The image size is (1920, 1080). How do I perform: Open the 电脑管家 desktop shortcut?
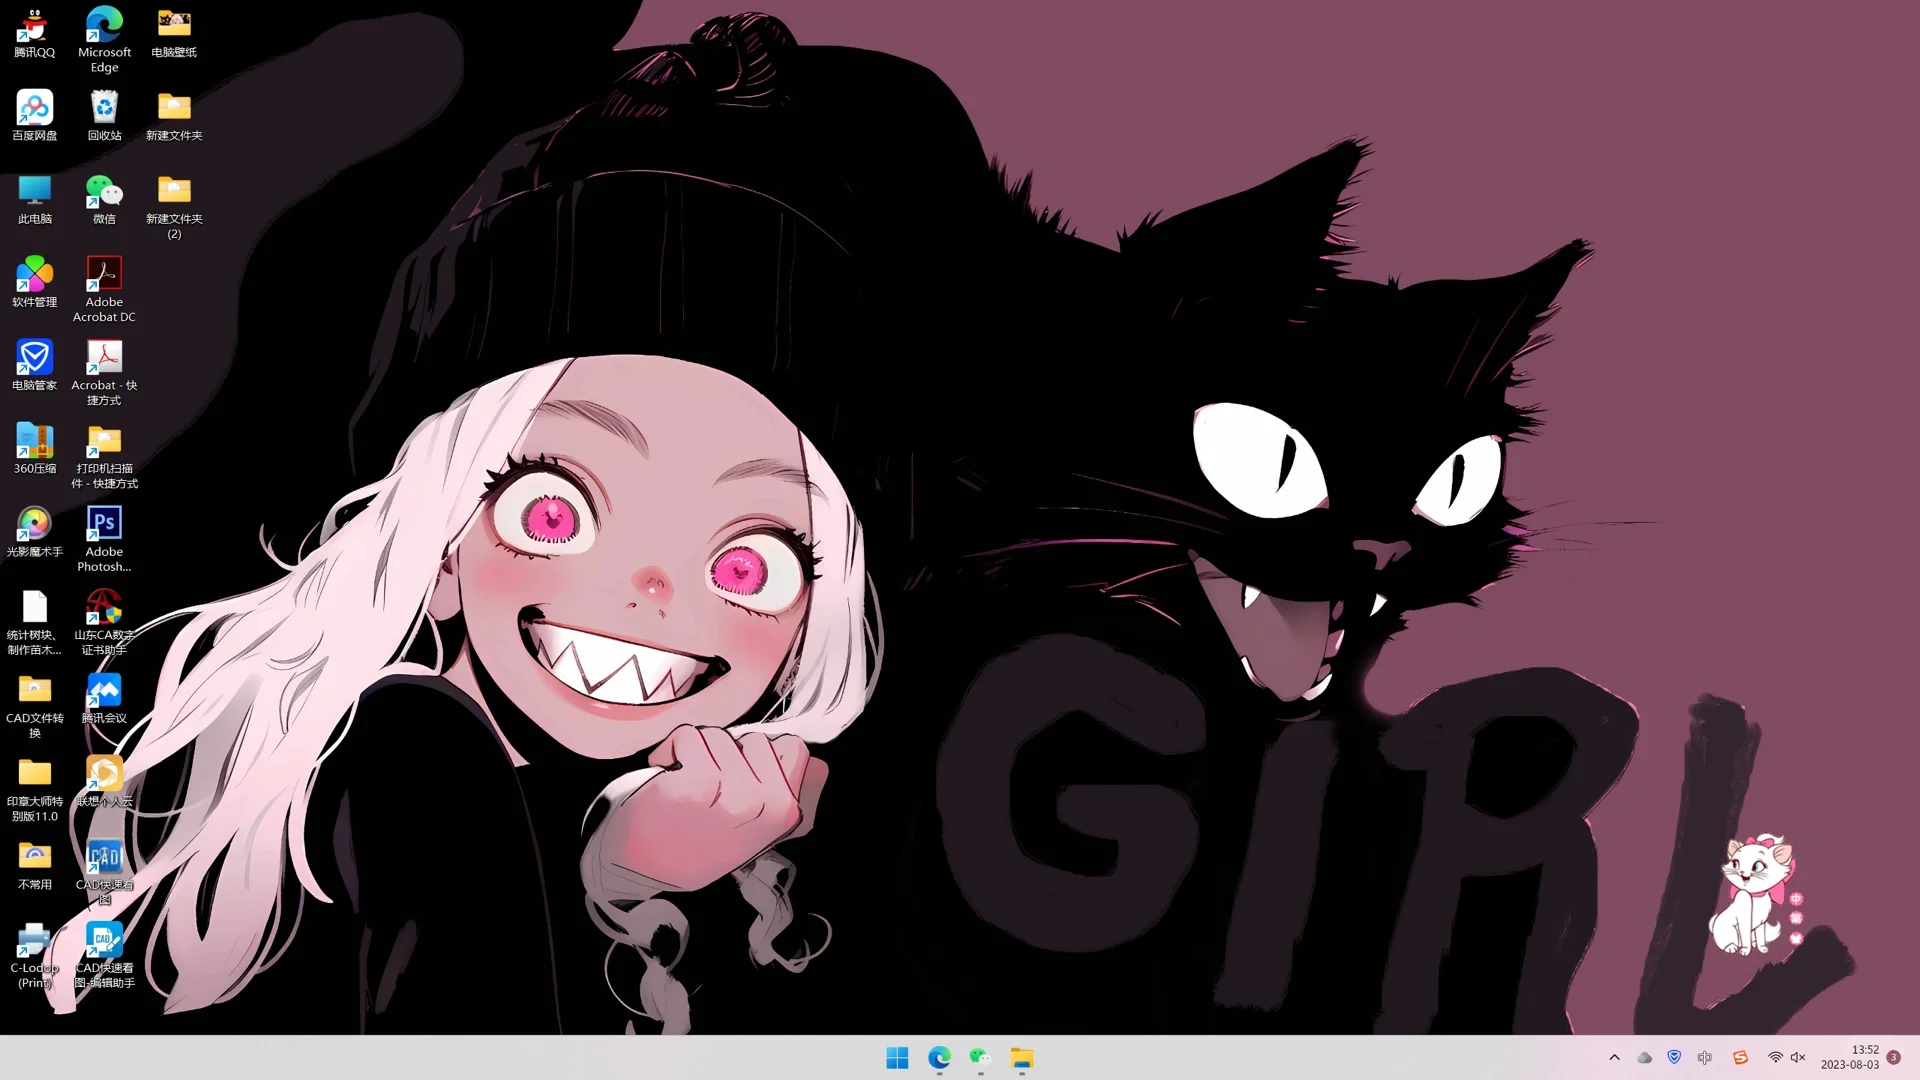pos(34,365)
